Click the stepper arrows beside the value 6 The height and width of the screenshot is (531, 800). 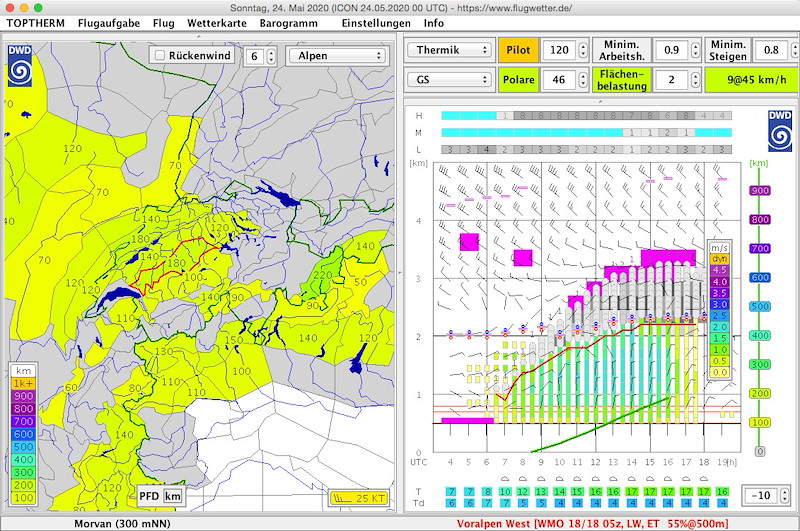[x=269, y=56]
